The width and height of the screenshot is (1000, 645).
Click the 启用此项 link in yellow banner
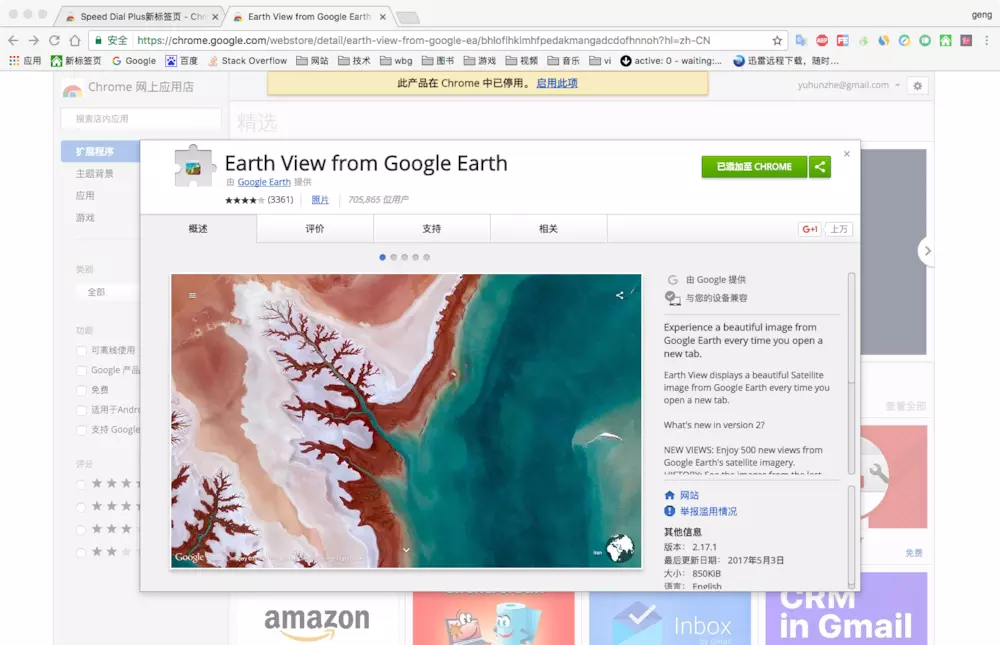click(x=557, y=83)
